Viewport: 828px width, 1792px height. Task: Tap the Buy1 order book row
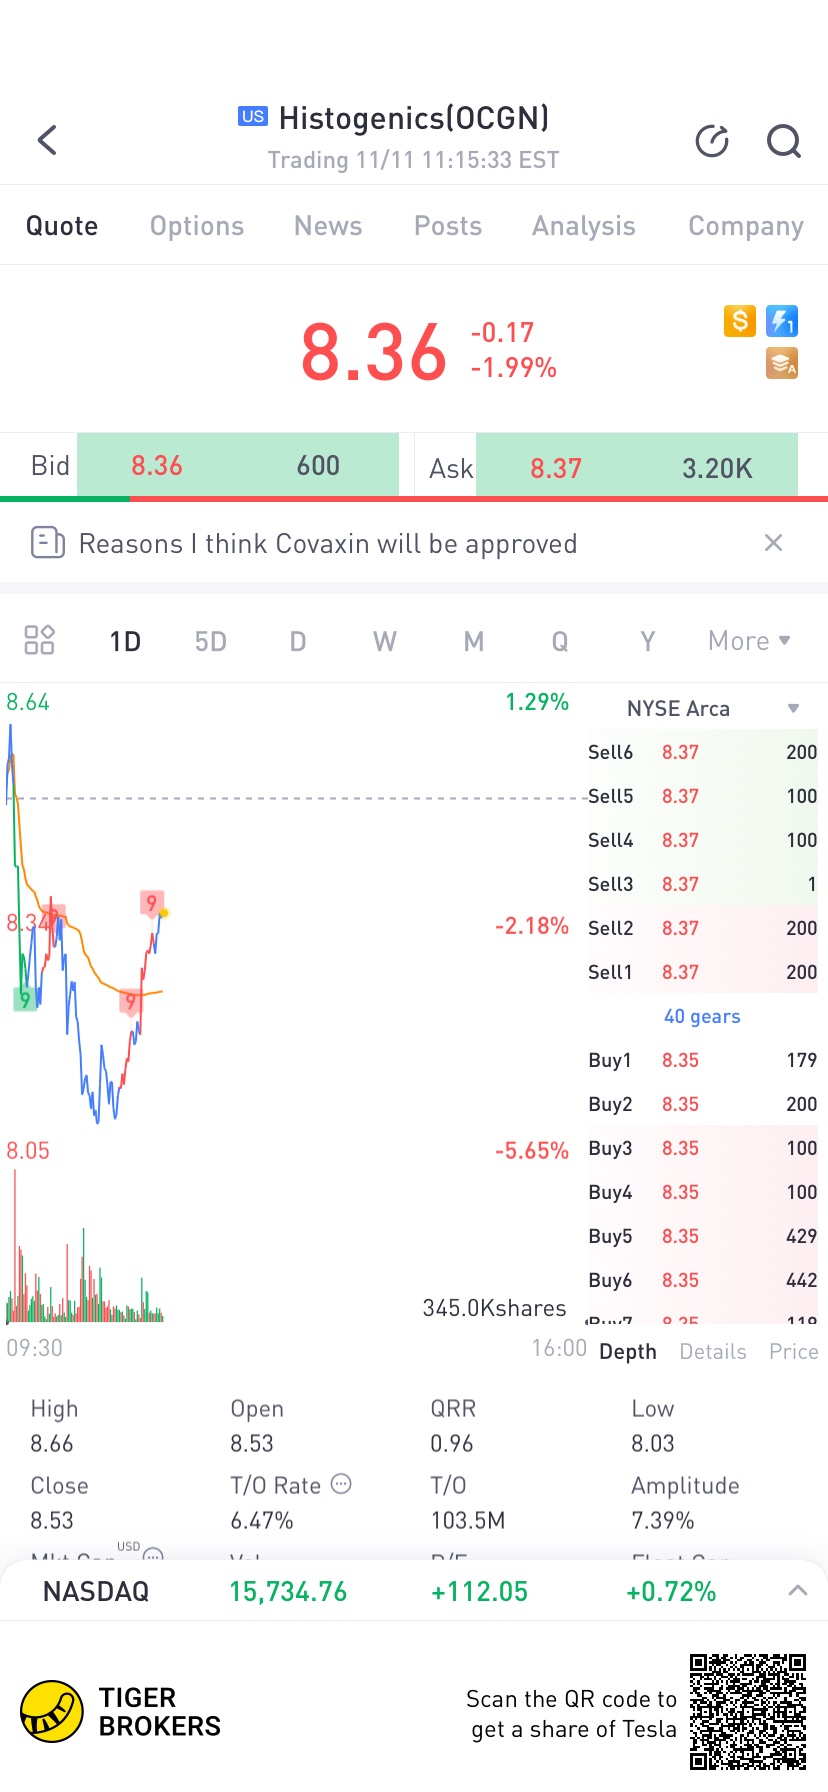pyautogui.click(x=702, y=1060)
